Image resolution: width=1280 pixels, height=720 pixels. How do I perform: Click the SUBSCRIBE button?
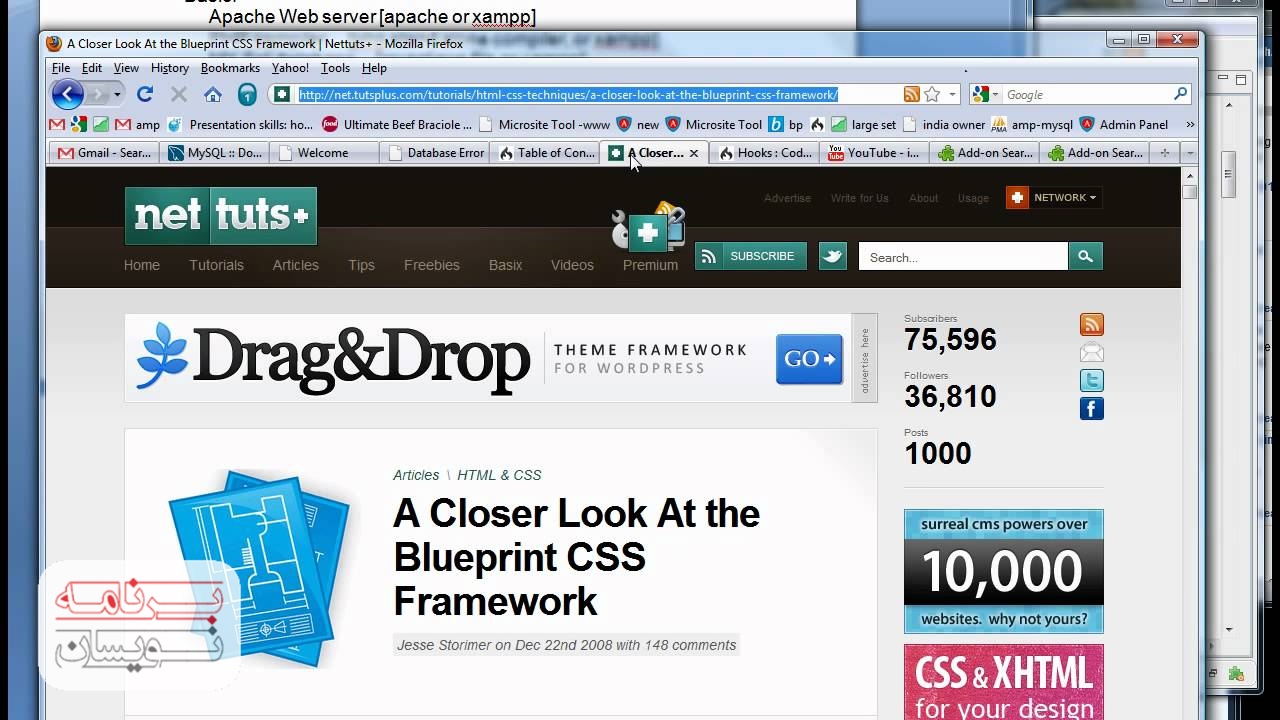pos(751,256)
